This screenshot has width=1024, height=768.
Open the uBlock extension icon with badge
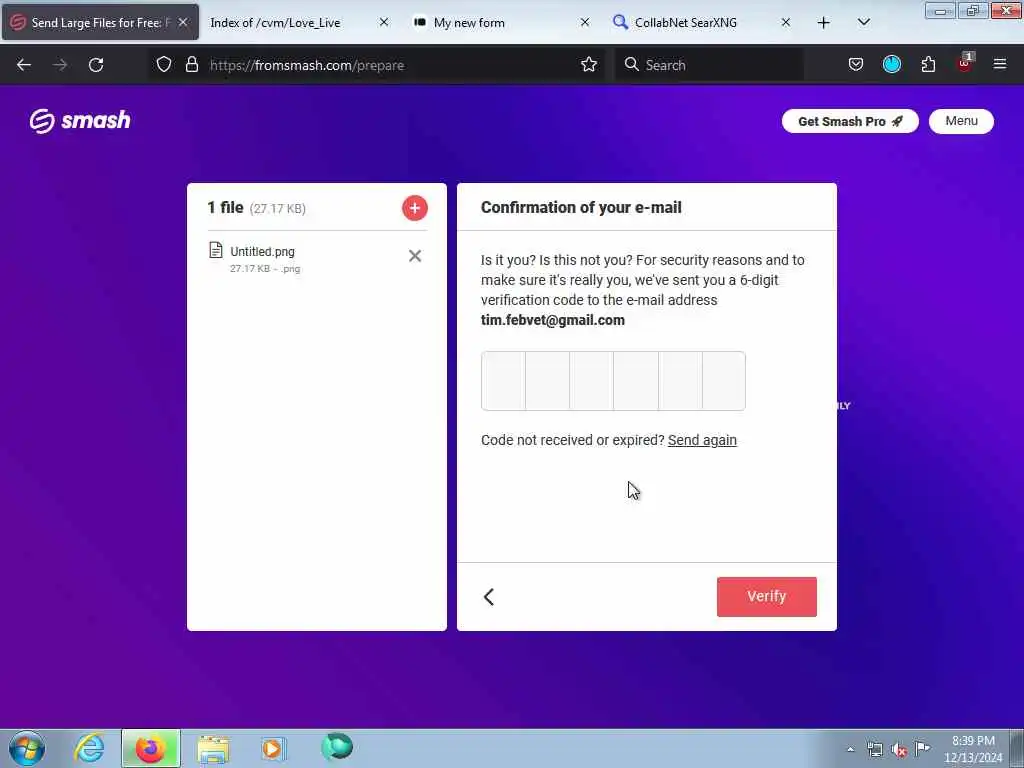(x=965, y=63)
